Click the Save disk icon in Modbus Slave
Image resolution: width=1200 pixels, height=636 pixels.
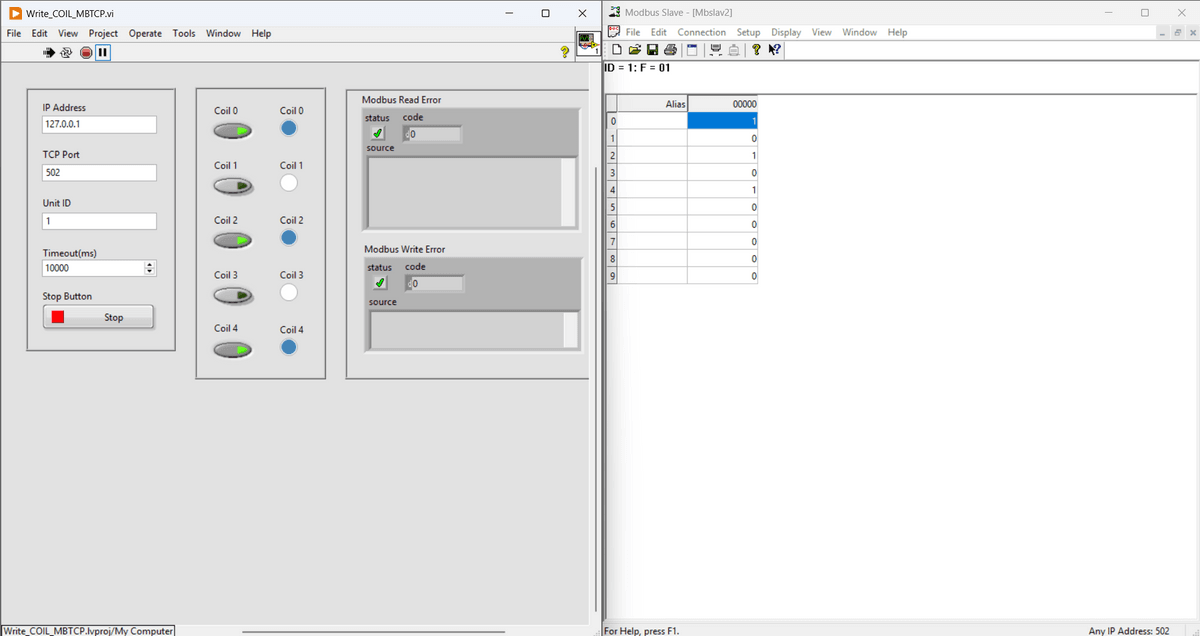tap(652, 50)
